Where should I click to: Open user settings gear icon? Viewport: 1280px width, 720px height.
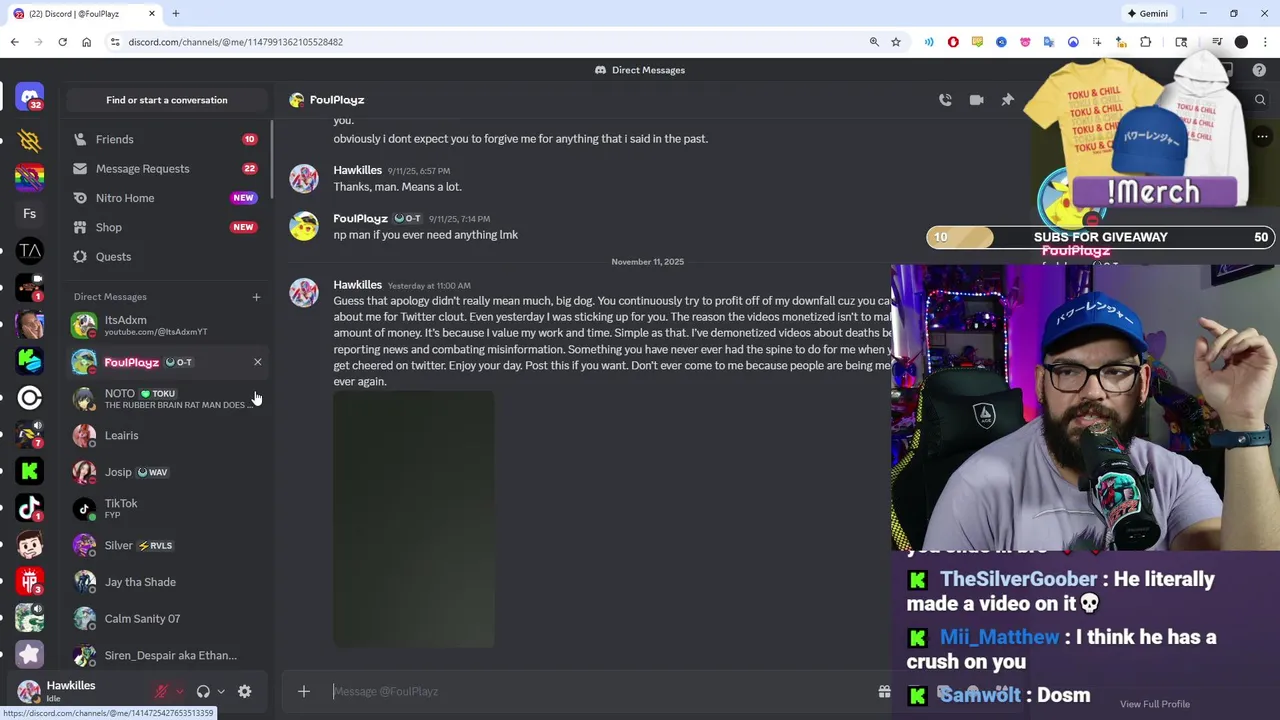tap(244, 691)
